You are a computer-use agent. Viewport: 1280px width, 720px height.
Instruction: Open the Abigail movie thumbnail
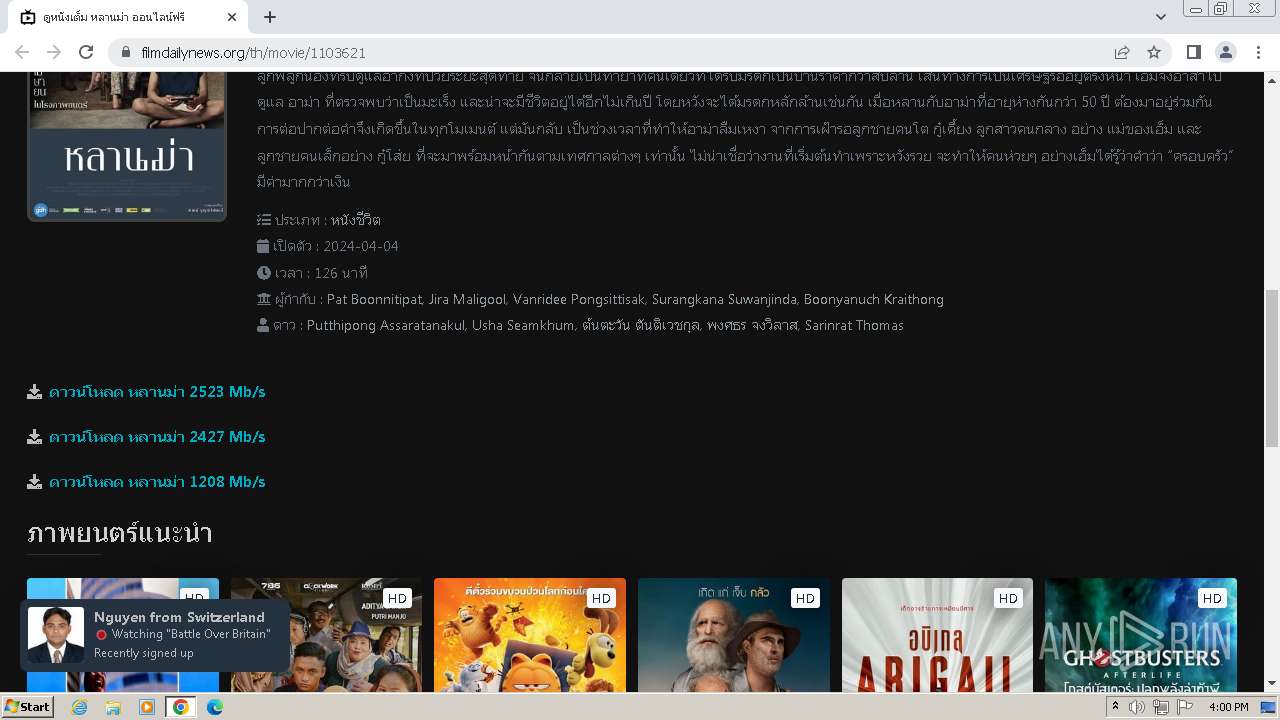937,635
